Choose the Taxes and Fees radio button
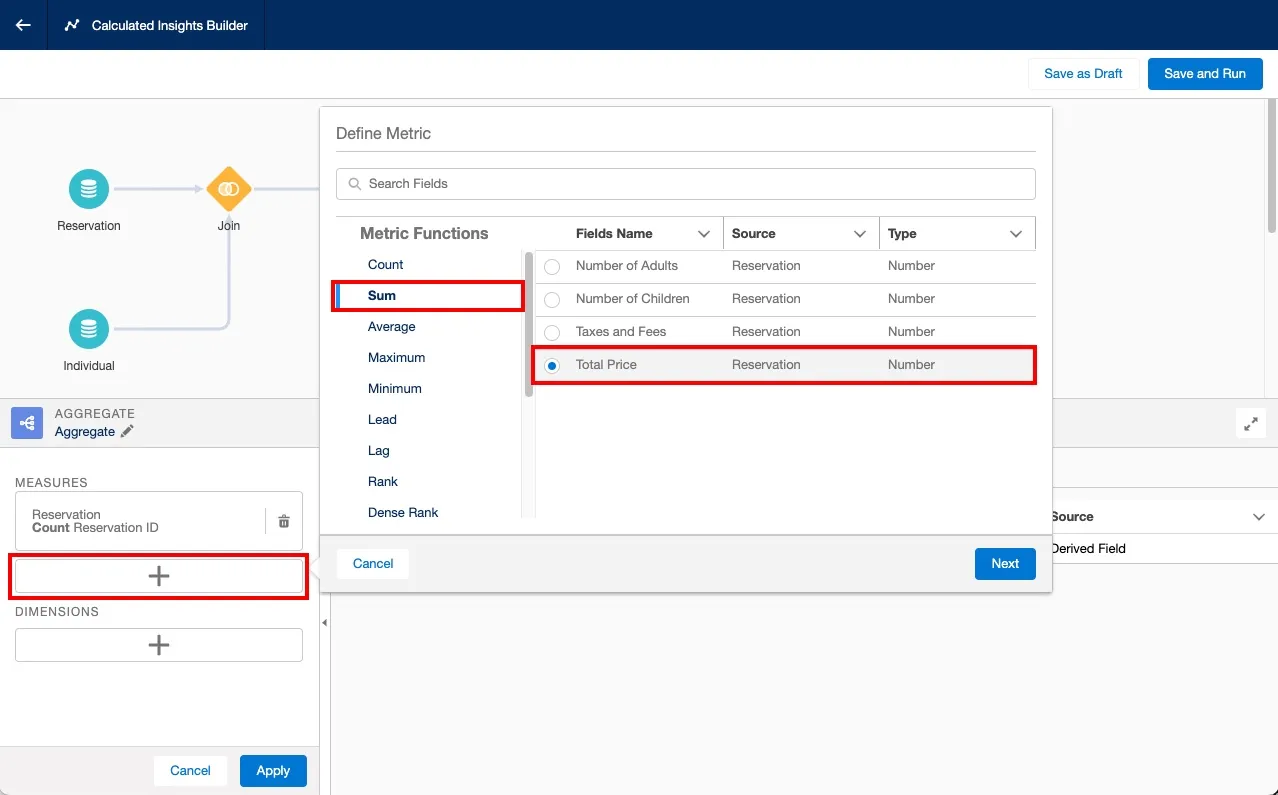Screen dimensions: 1278x795 click(552, 332)
